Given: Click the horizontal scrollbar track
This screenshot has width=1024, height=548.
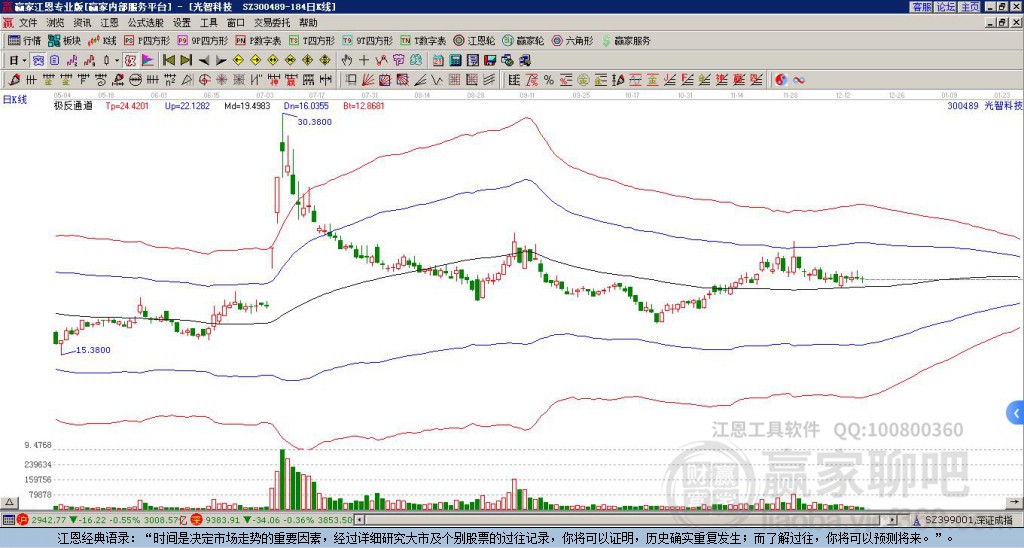Looking at the screenshot, I should point(627,520).
